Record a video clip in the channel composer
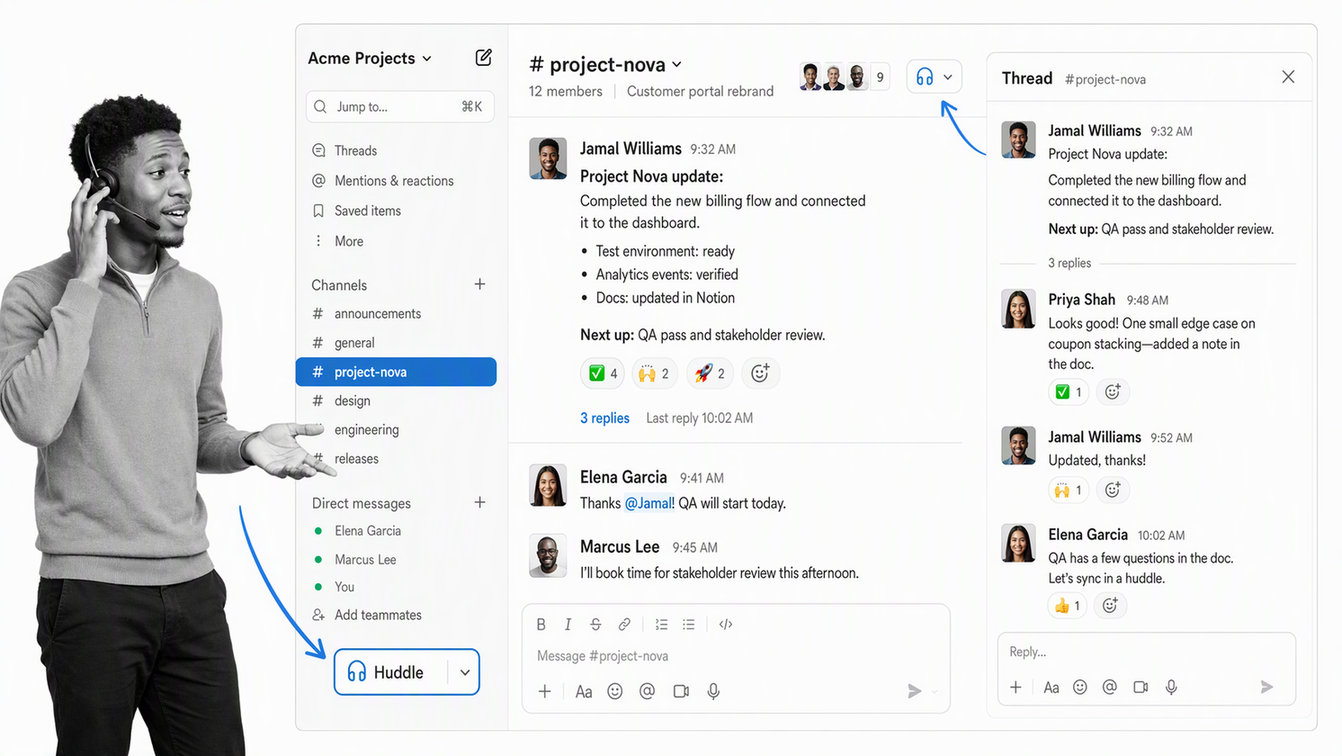 click(x=681, y=691)
